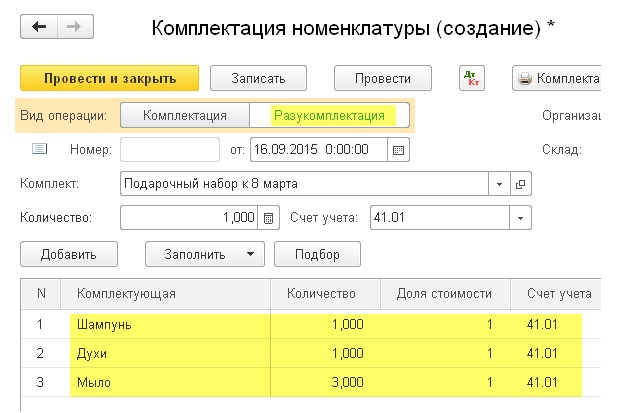This screenshot has height=413, width=622.
Task: Click the Провести button
Action: 383,78
